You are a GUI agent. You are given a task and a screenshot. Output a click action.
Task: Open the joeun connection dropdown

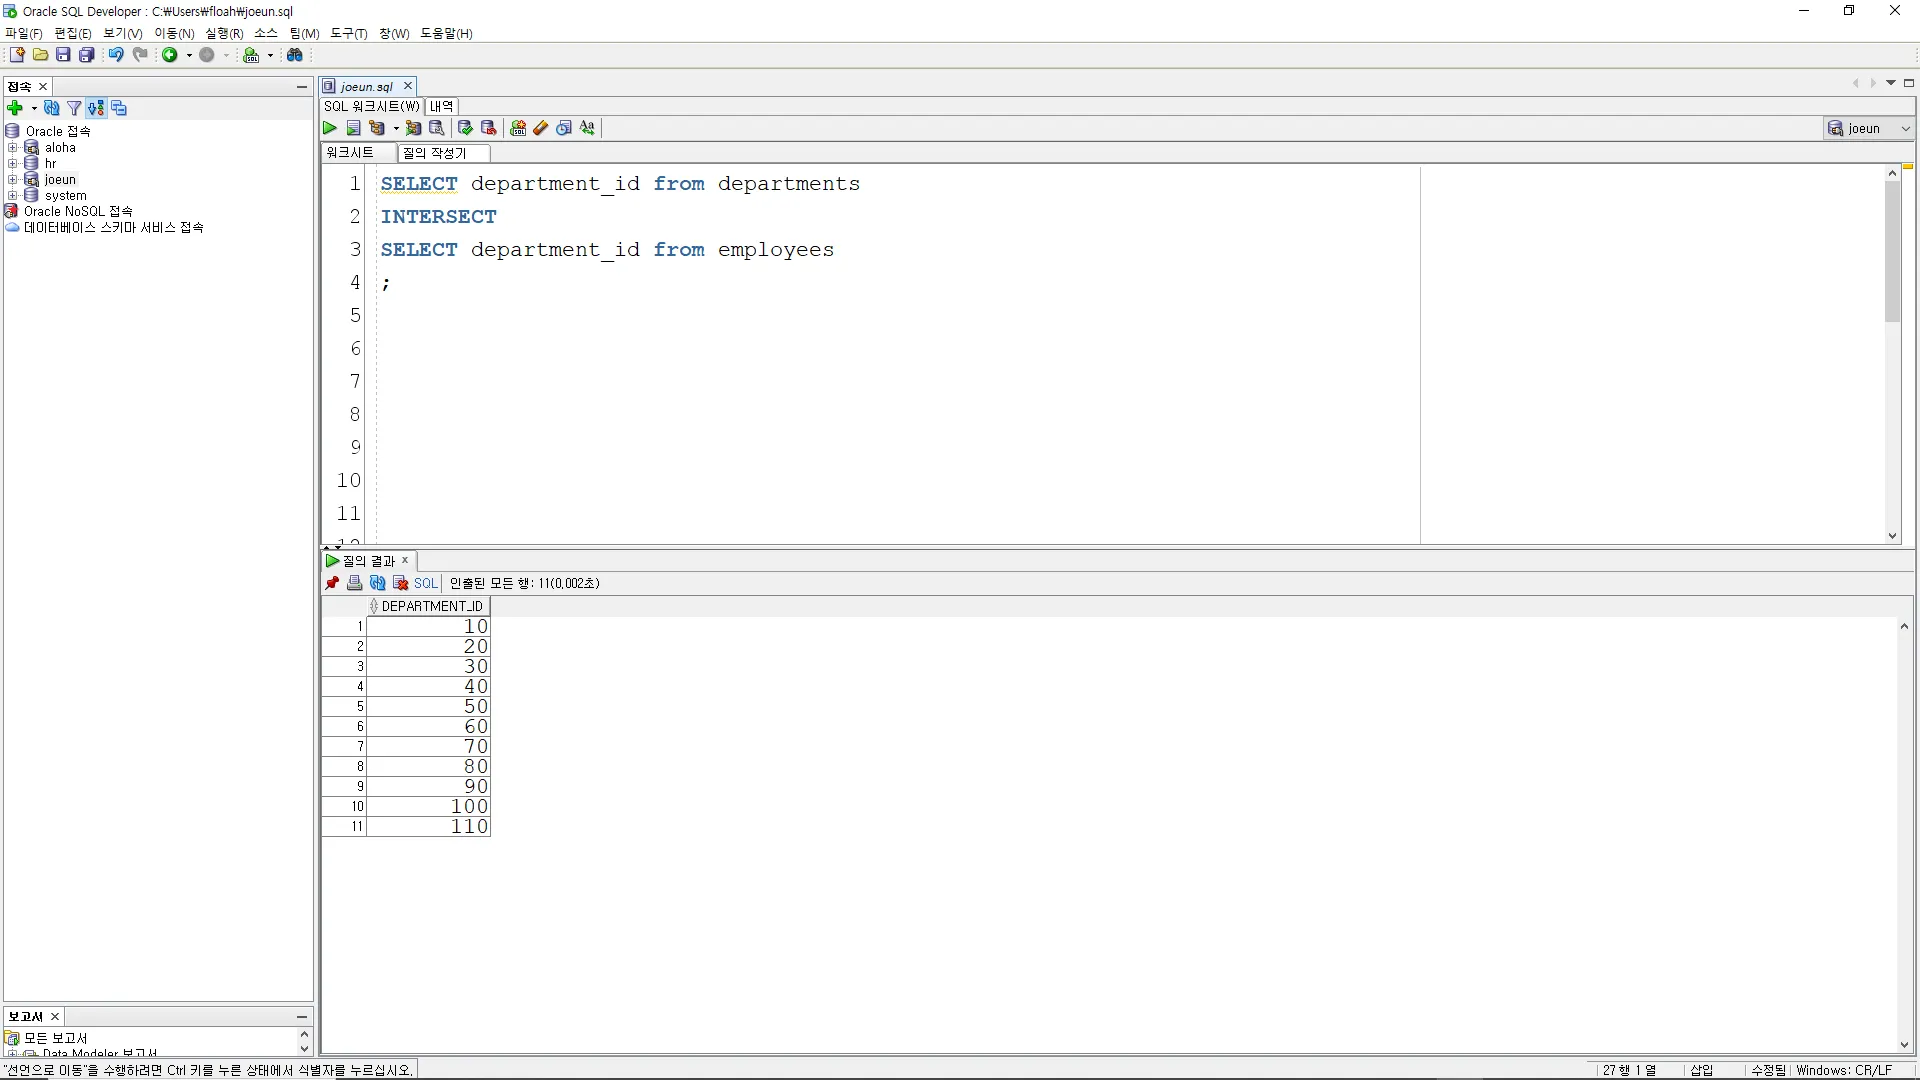[1905, 128]
